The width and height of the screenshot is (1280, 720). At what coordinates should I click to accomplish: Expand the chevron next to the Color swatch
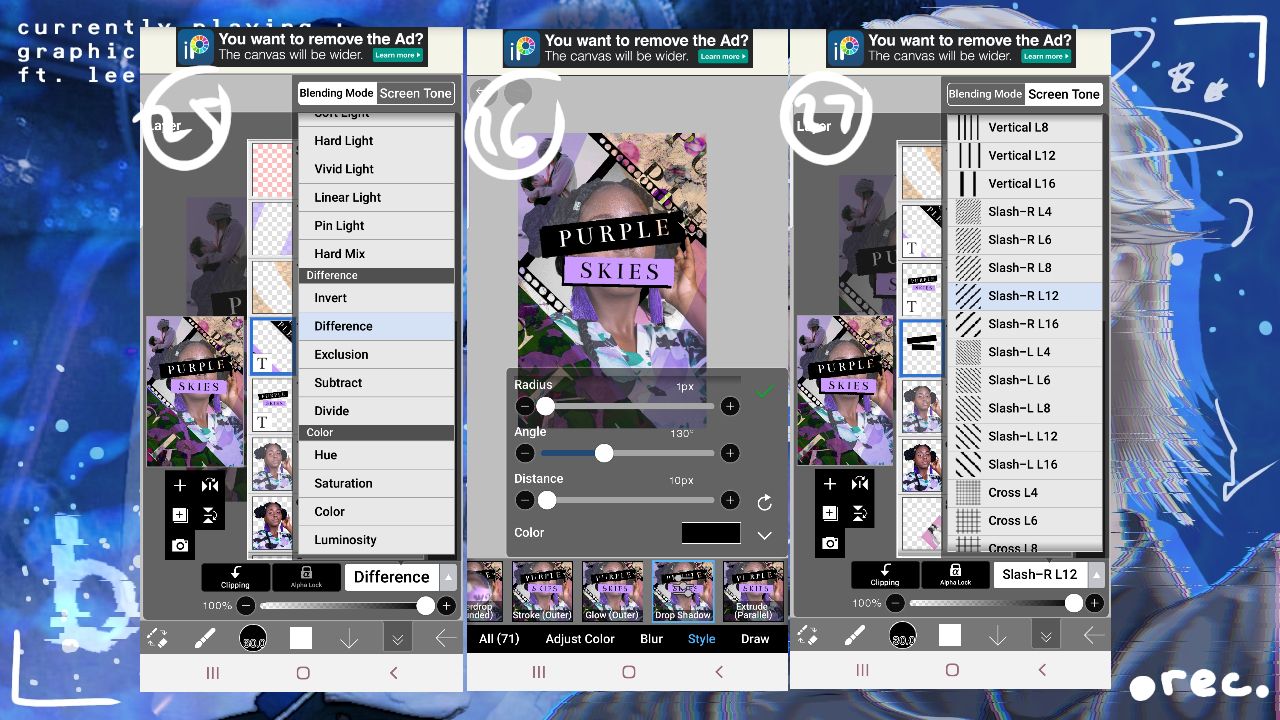[x=764, y=535]
